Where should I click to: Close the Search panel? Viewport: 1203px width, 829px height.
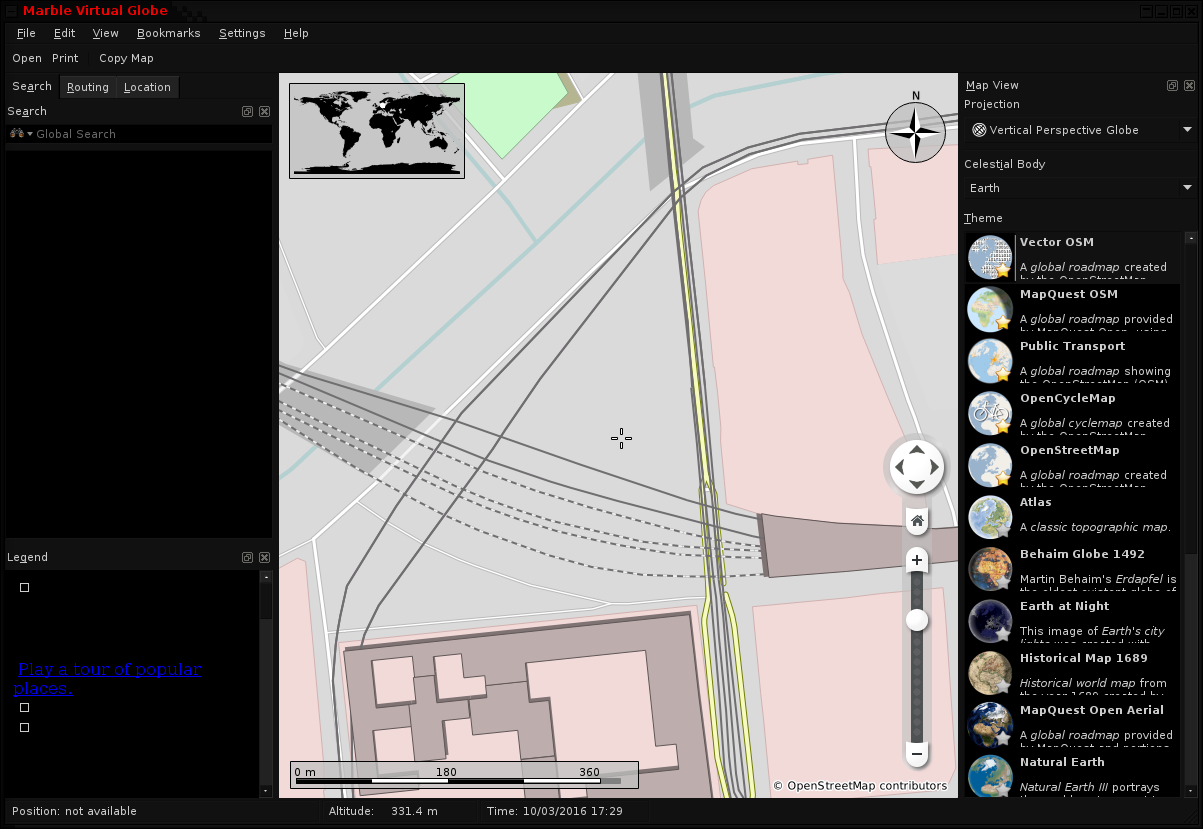click(264, 112)
